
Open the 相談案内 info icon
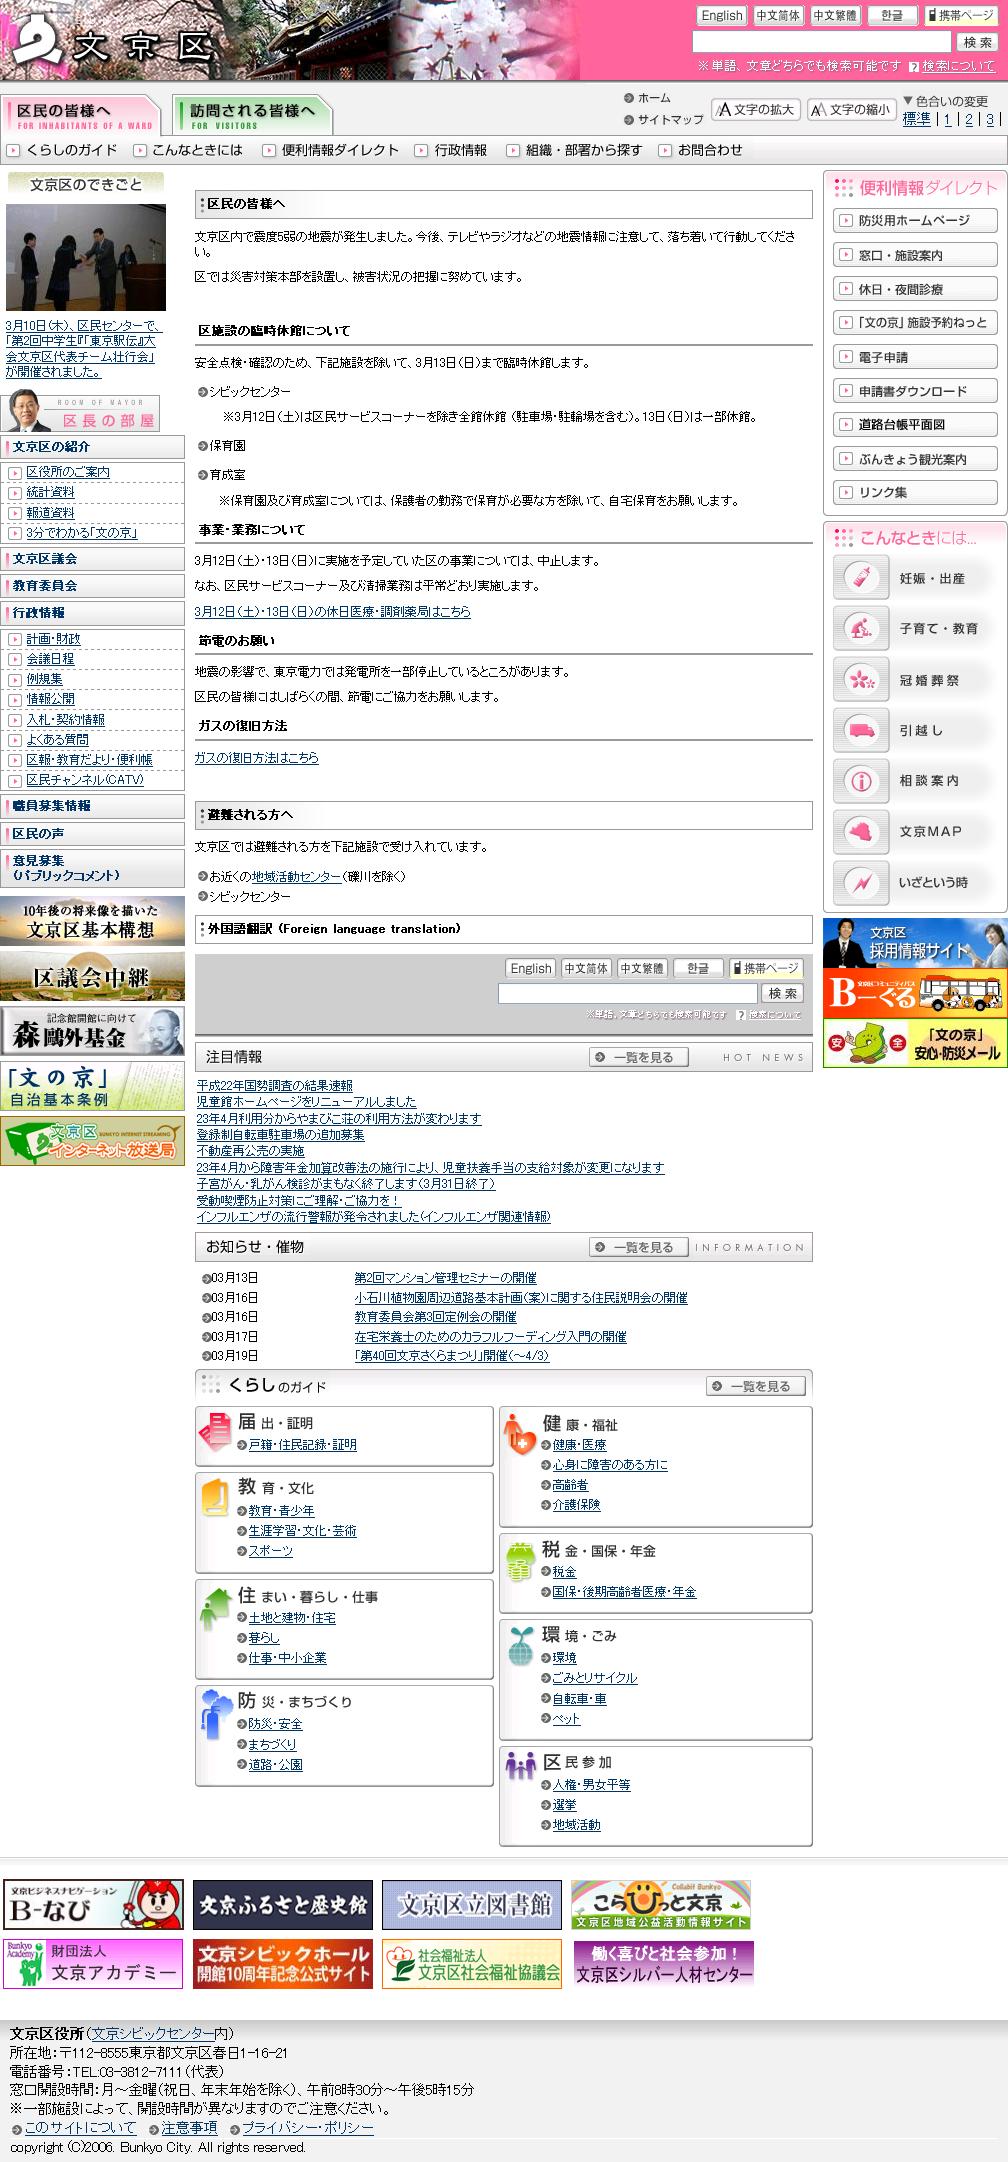coord(860,781)
